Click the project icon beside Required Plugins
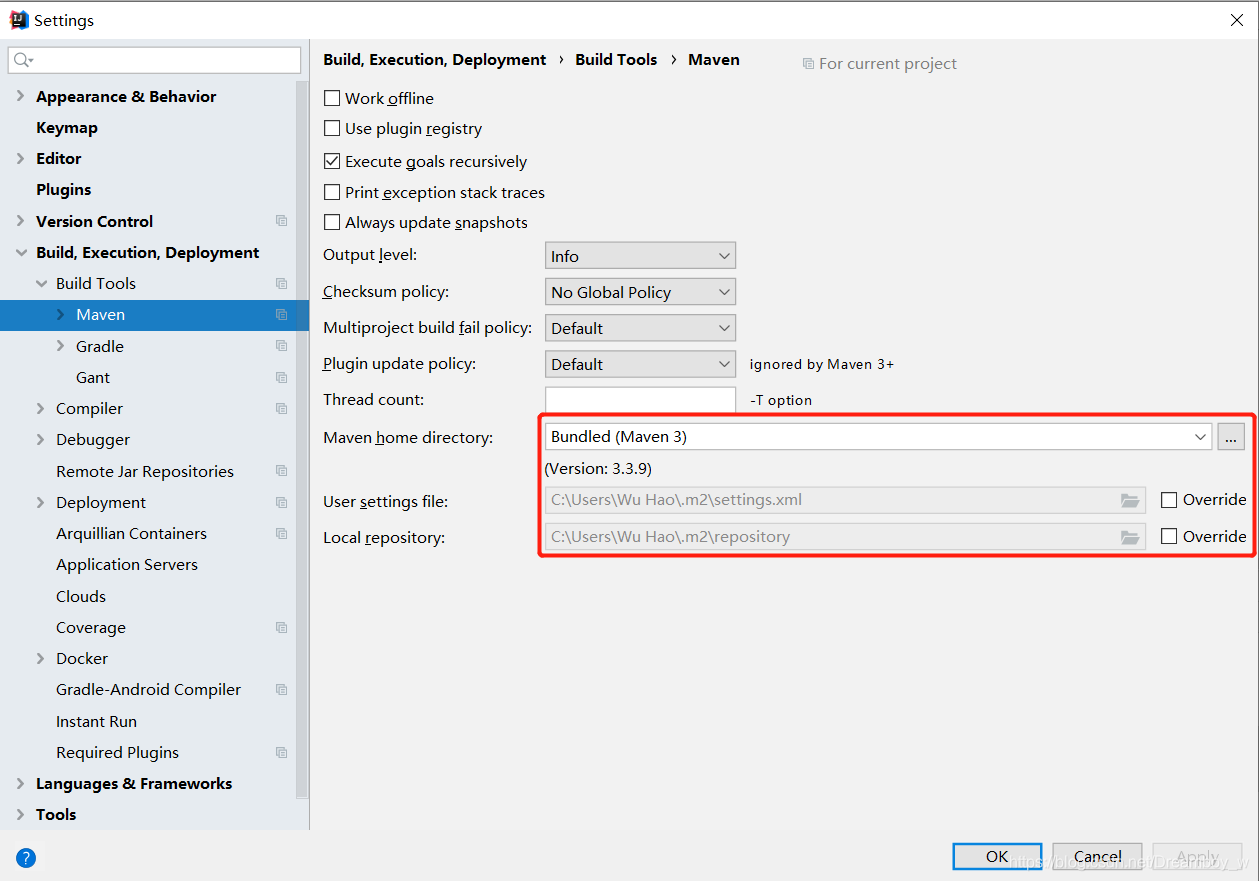This screenshot has height=881, width=1259. point(282,753)
